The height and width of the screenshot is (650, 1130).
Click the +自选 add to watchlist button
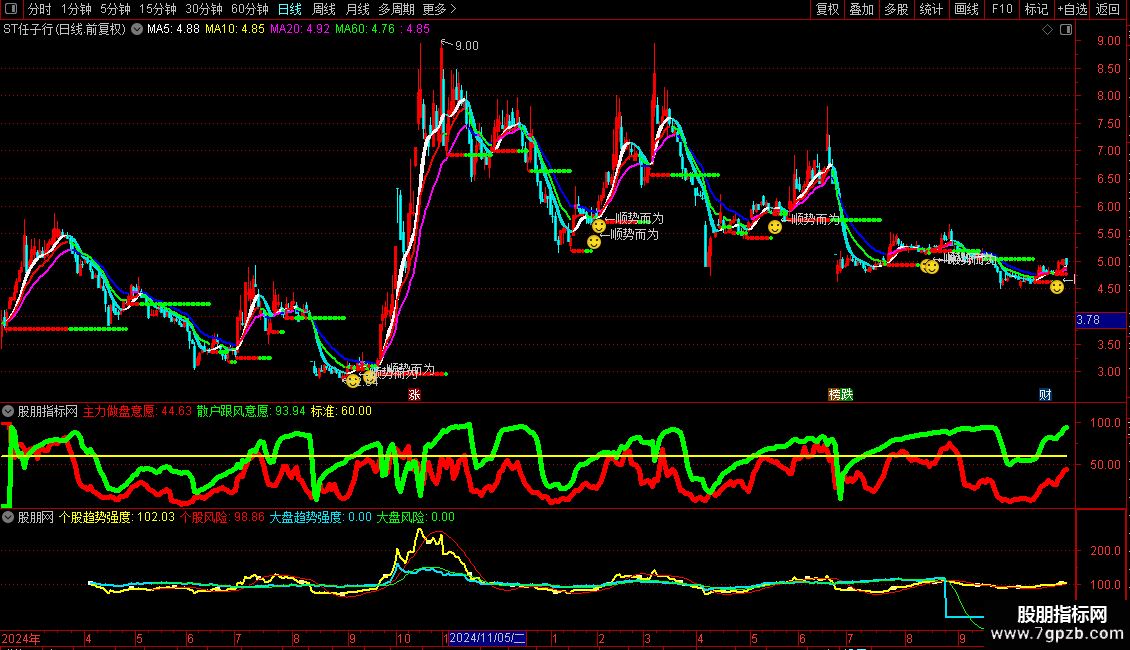(x=1072, y=10)
